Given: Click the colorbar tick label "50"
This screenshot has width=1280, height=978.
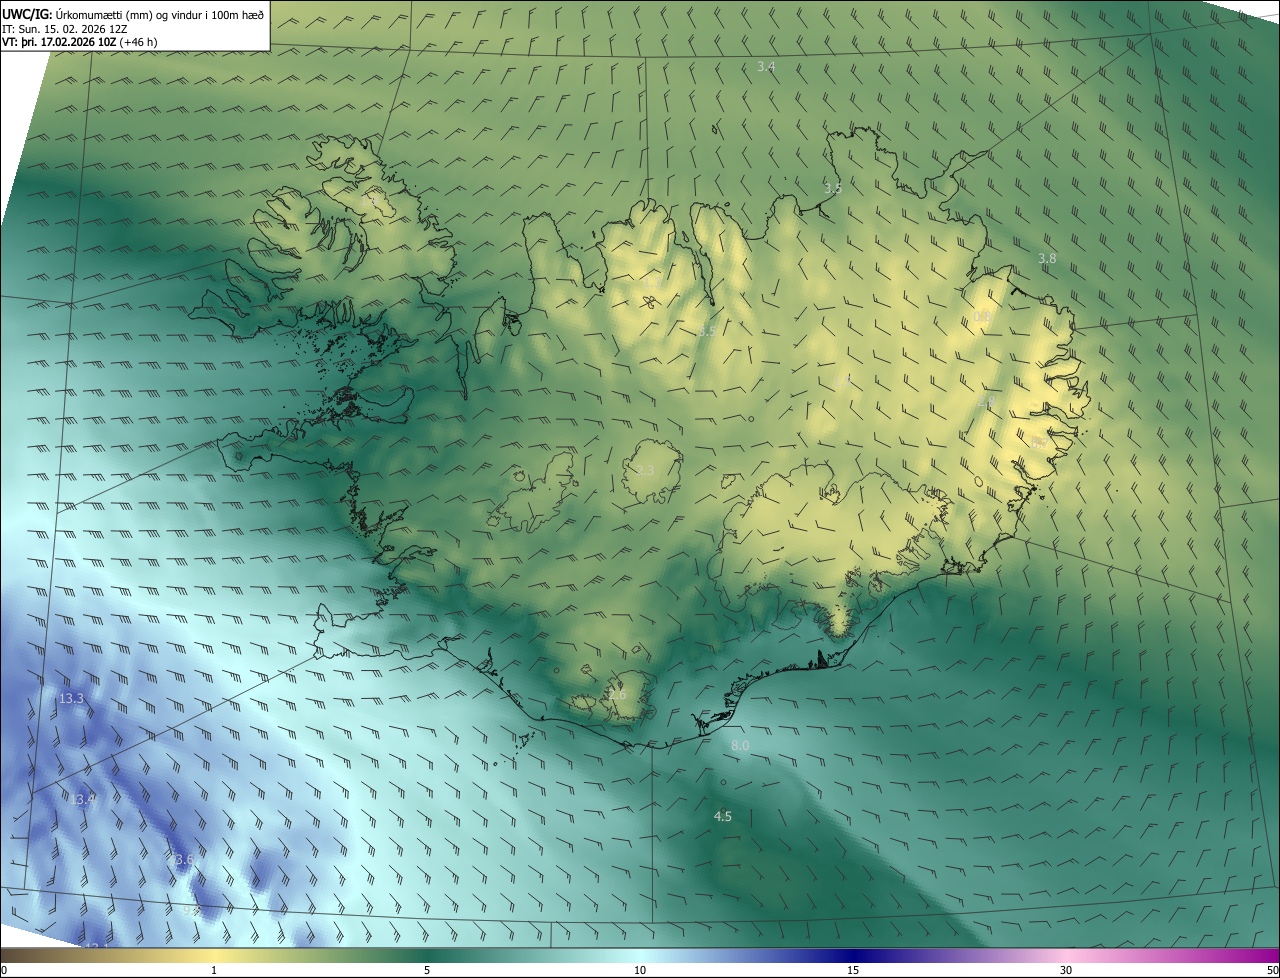Looking at the screenshot, I should [1272, 970].
